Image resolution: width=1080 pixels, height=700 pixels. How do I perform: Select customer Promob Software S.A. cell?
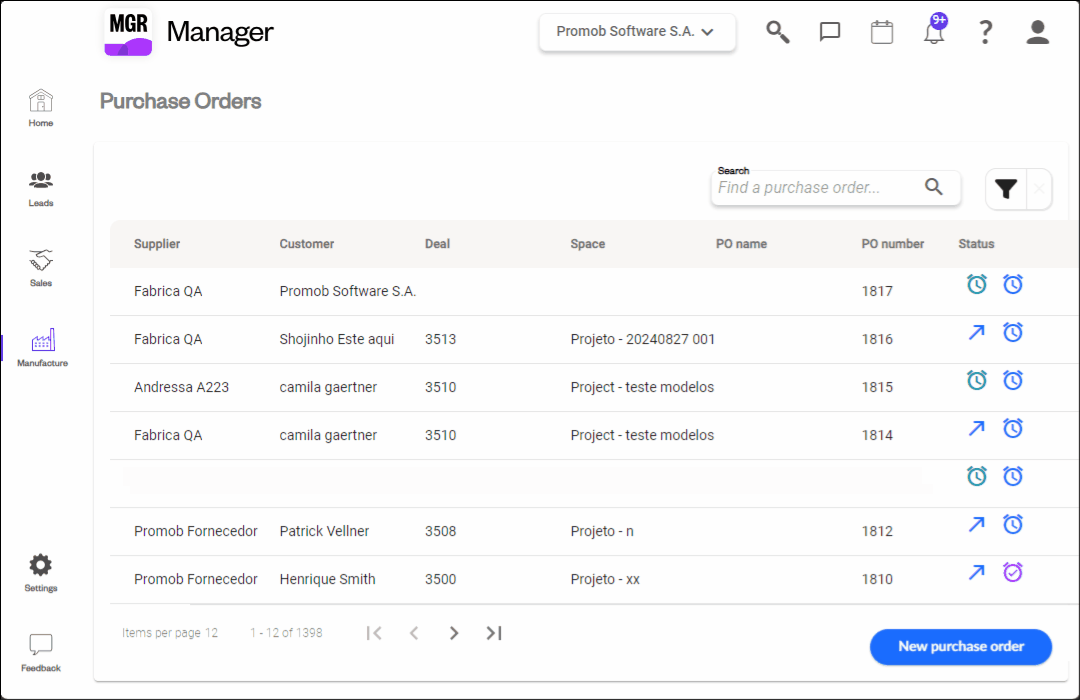348,291
